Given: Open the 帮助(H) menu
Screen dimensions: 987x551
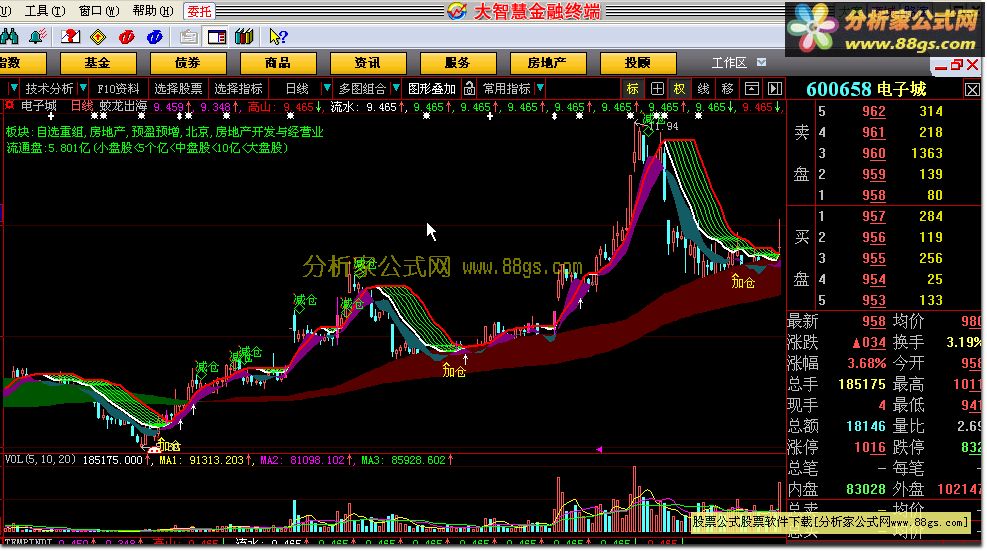Looking at the screenshot, I should click(x=153, y=11).
